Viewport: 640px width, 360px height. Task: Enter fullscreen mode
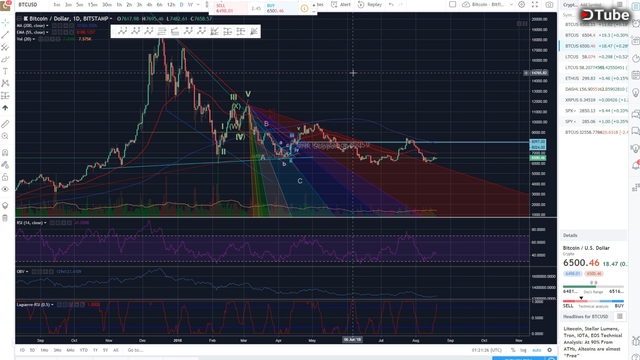(535, 4)
